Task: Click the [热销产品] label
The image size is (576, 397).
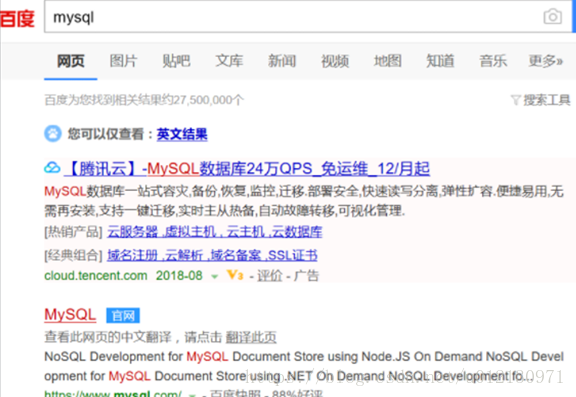Action: pos(73,232)
